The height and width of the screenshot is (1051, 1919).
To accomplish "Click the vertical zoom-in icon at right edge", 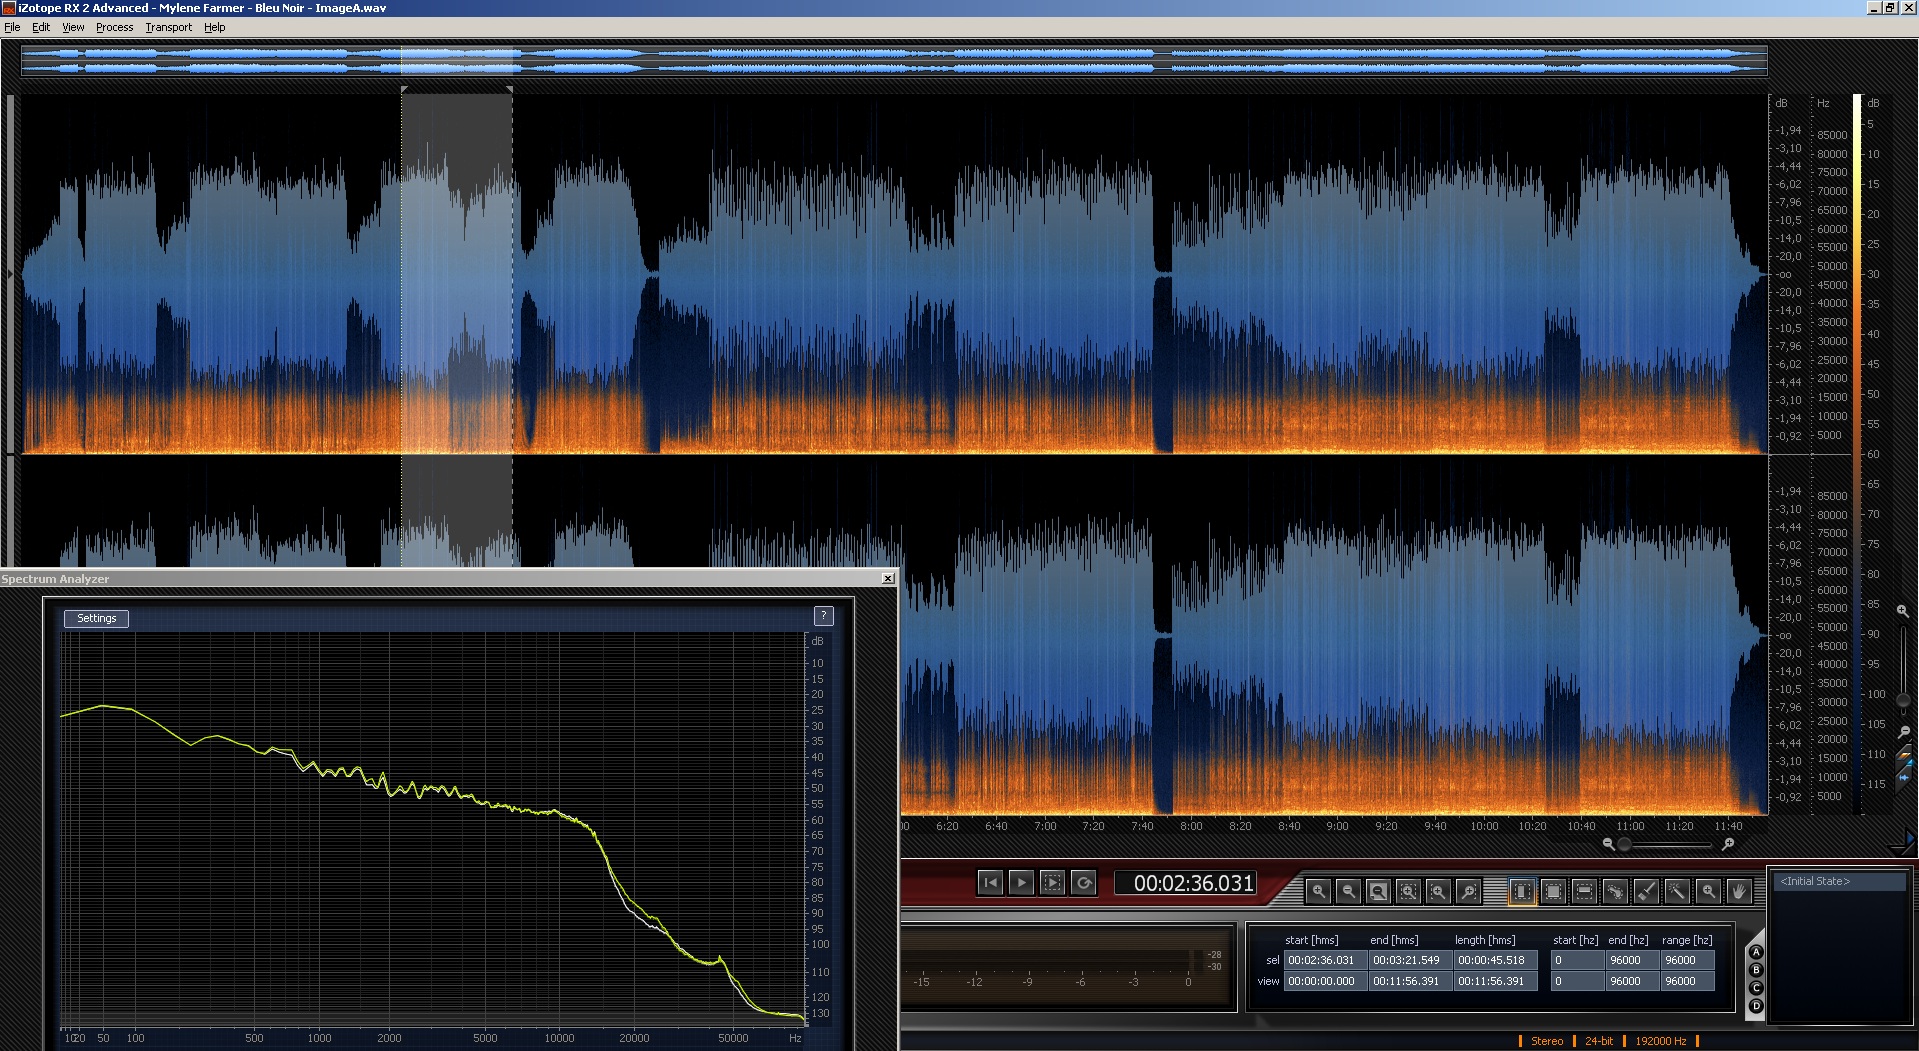I will click(x=1903, y=611).
